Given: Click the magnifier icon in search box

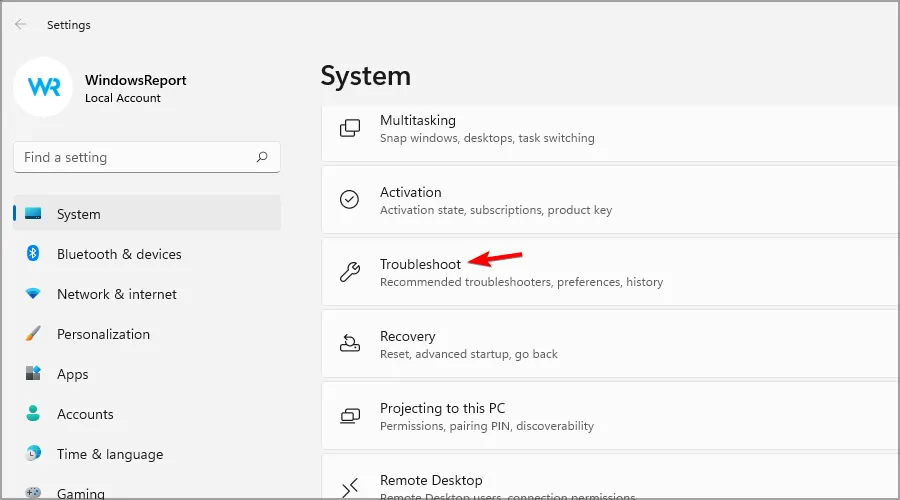Looking at the screenshot, I should (262, 157).
